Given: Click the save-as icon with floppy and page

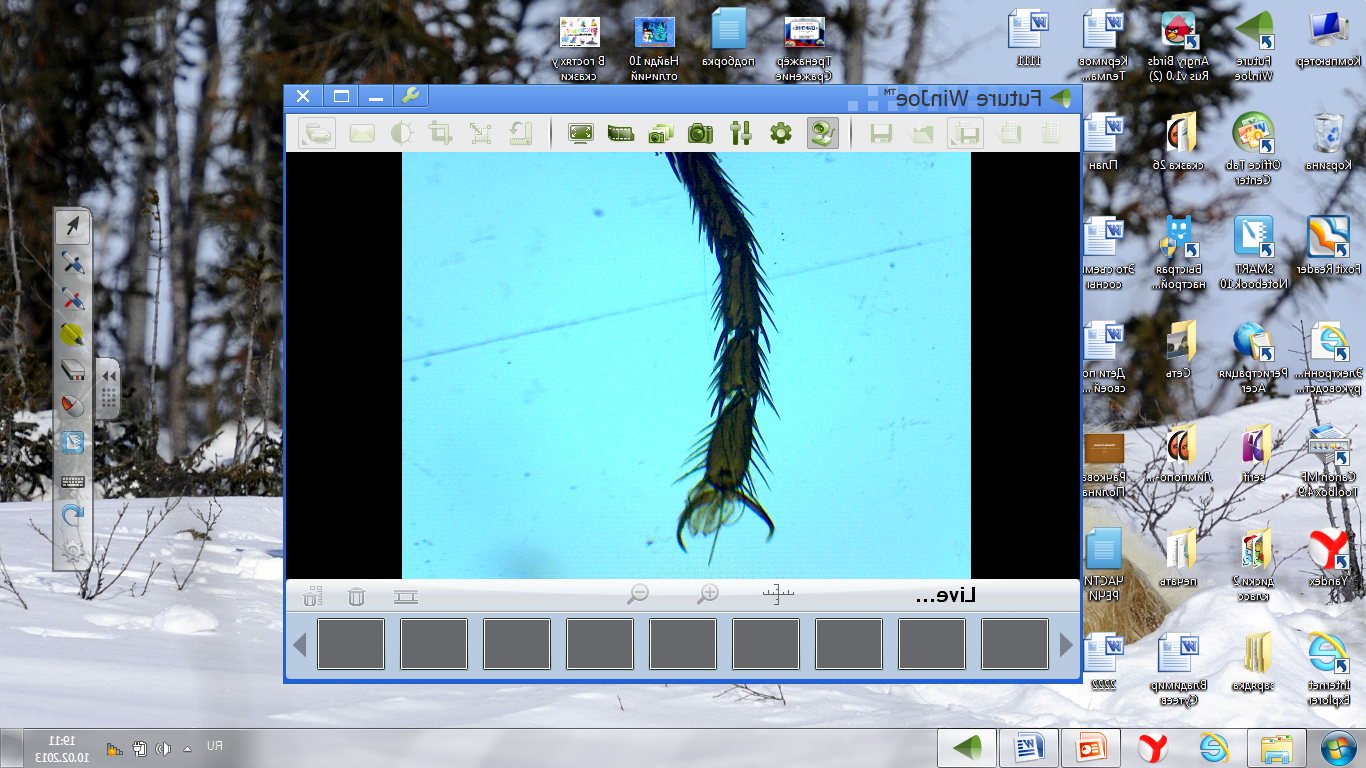Looking at the screenshot, I should (x=965, y=133).
